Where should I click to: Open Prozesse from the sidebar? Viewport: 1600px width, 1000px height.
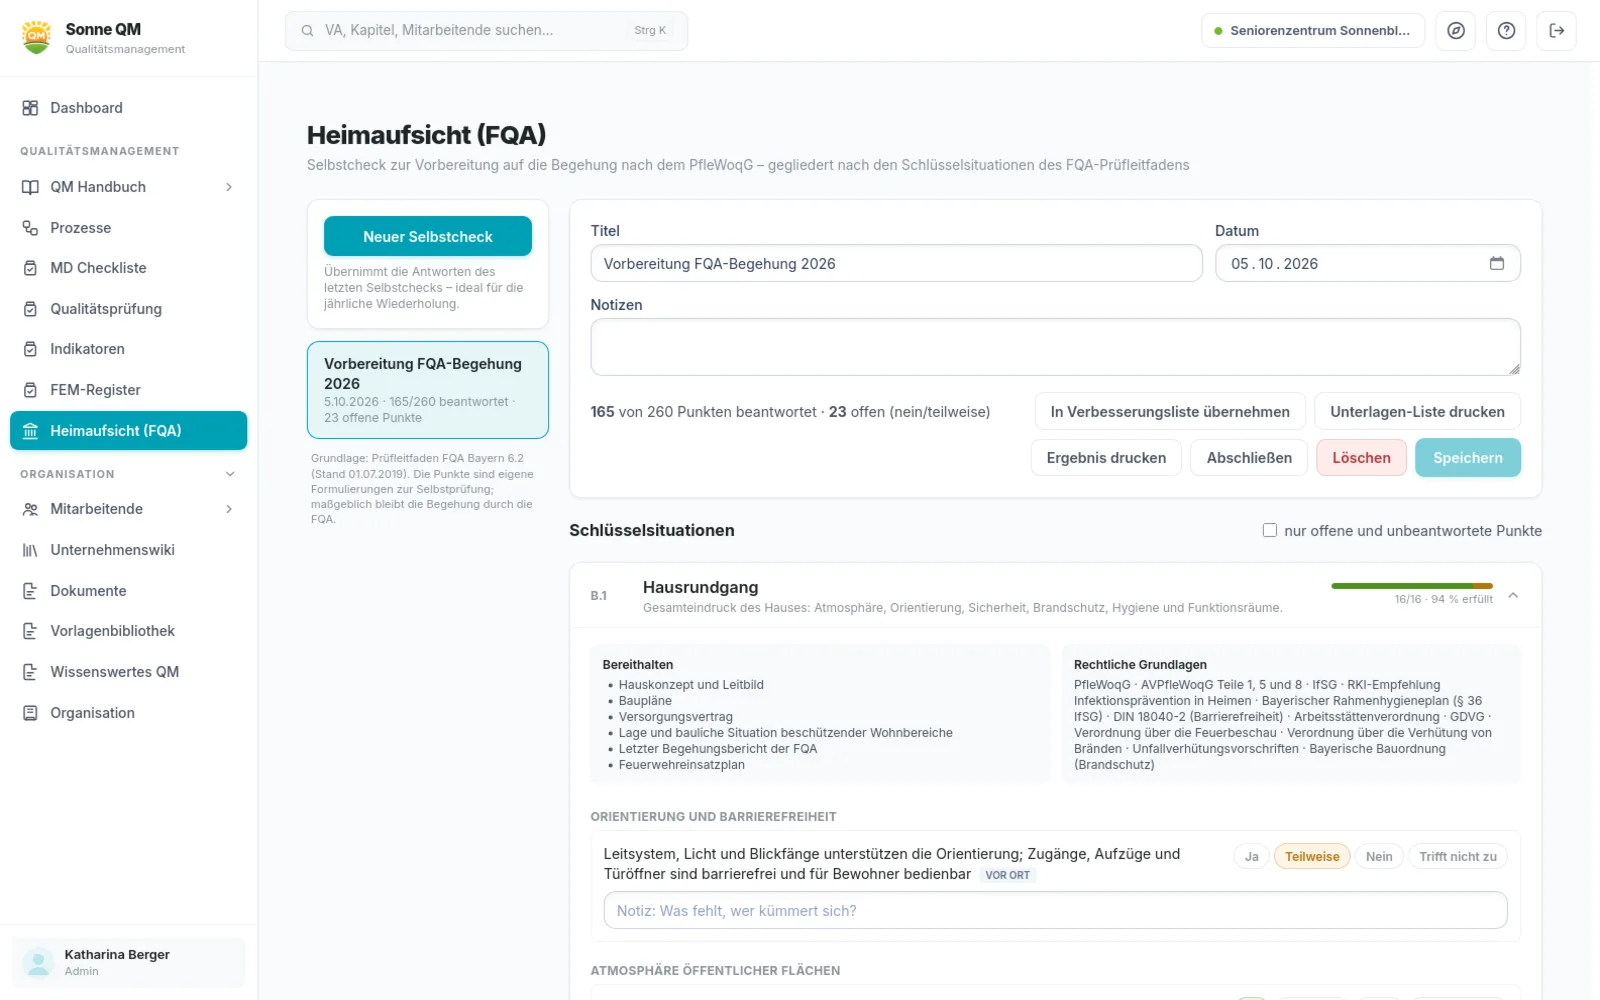[x=128, y=228]
